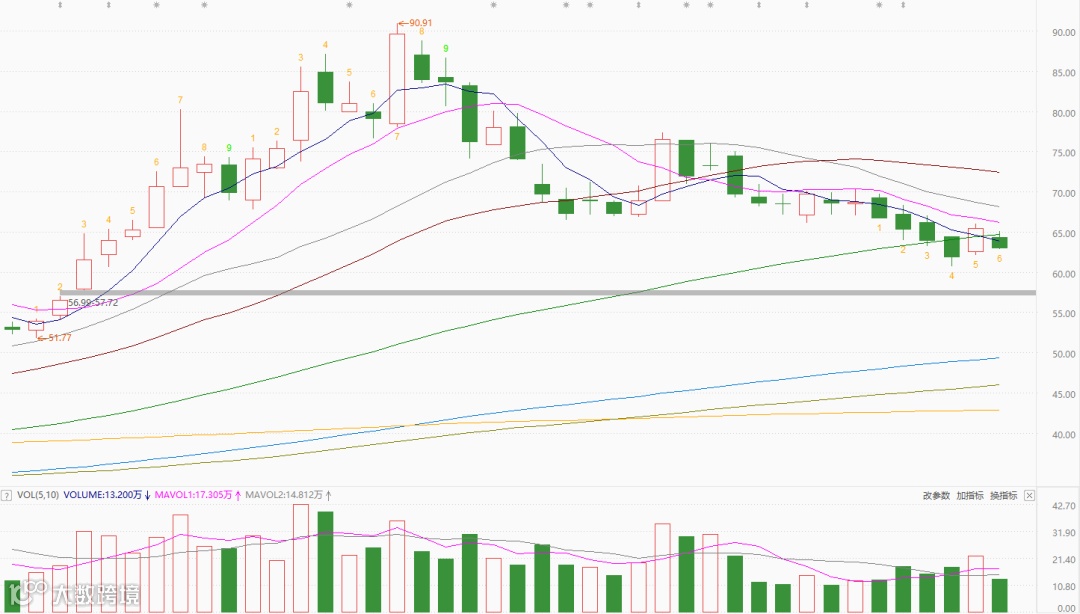Click the tall candle topping at 90.91

pos(397,79)
